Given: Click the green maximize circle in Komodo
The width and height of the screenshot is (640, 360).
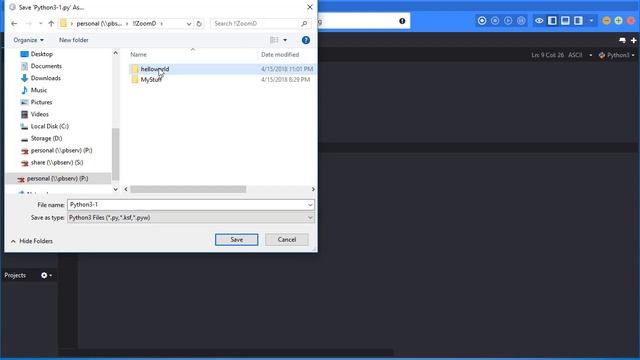Looking at the screenshot, I should tap(618, 20).
